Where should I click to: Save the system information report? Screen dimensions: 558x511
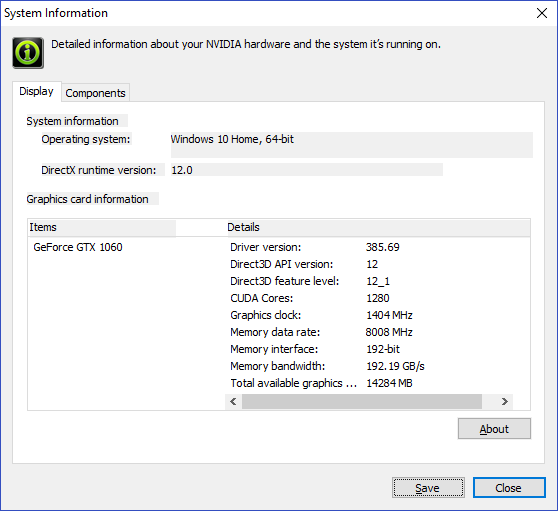click(428, 488)
